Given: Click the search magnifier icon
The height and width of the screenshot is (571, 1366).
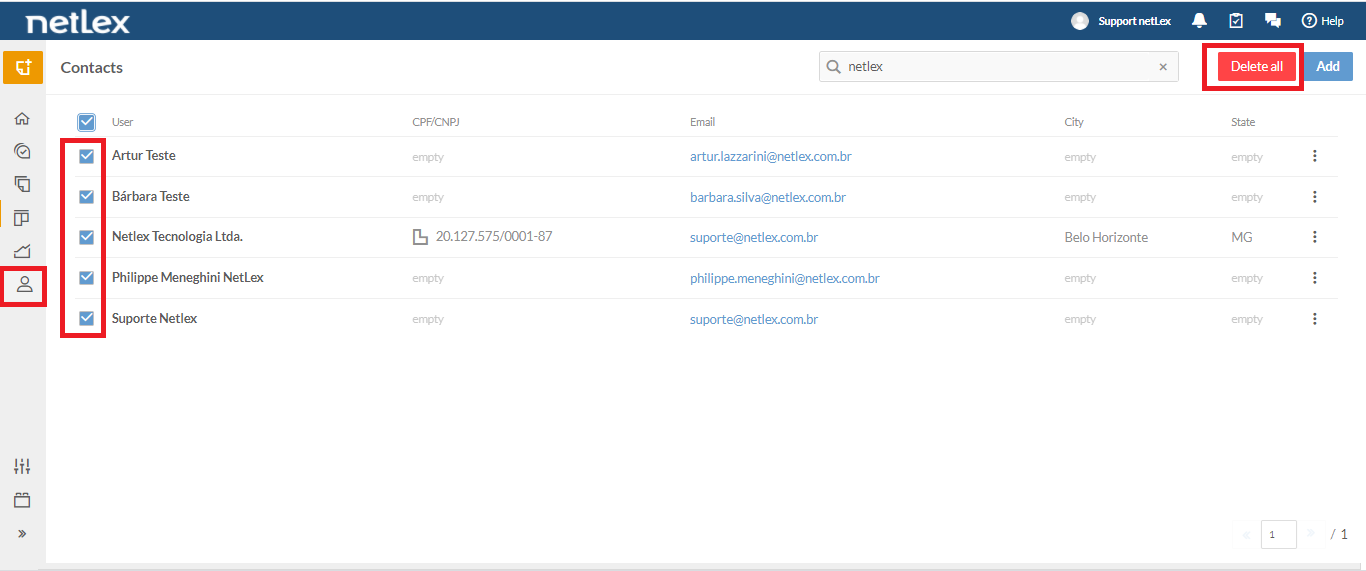Looking at the screenshot, I should [x=833, y=67].
